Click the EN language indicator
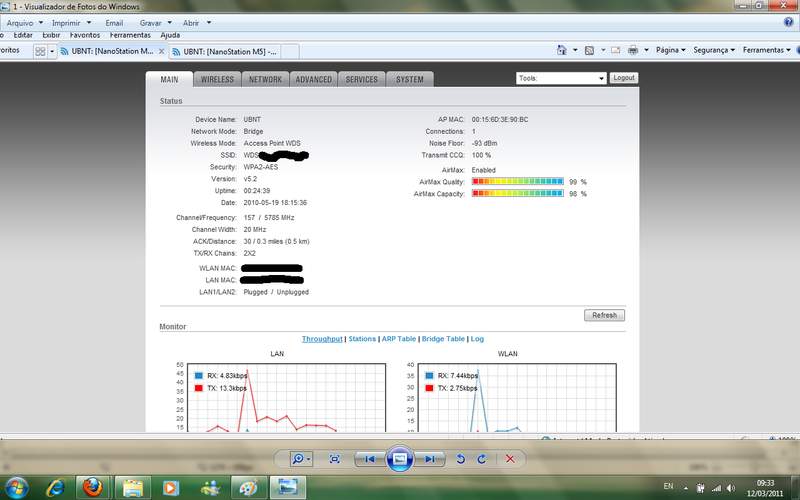The height and width of the screenshot is (500, 800). click(x=668, y=486)
